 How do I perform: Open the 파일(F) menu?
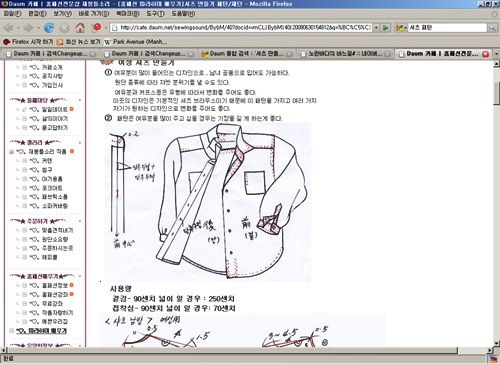coord(12,14)
